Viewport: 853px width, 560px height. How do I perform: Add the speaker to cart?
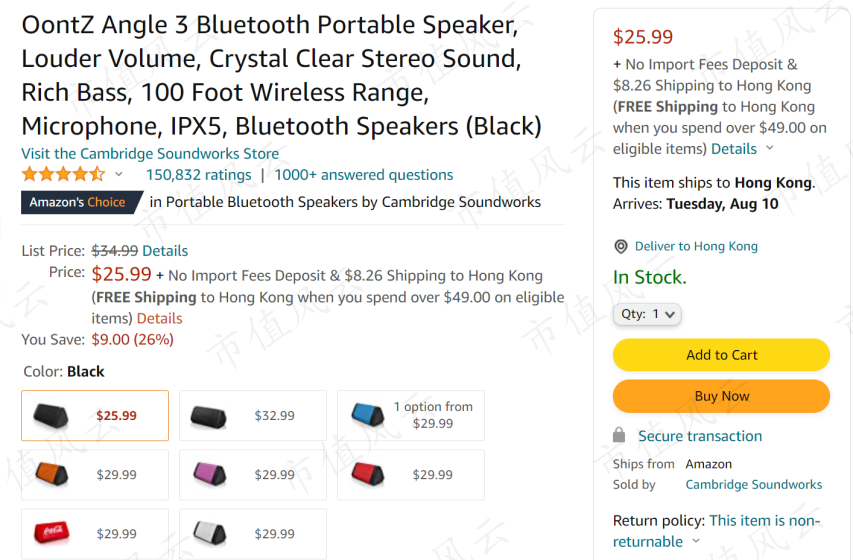tap(721, 355)
